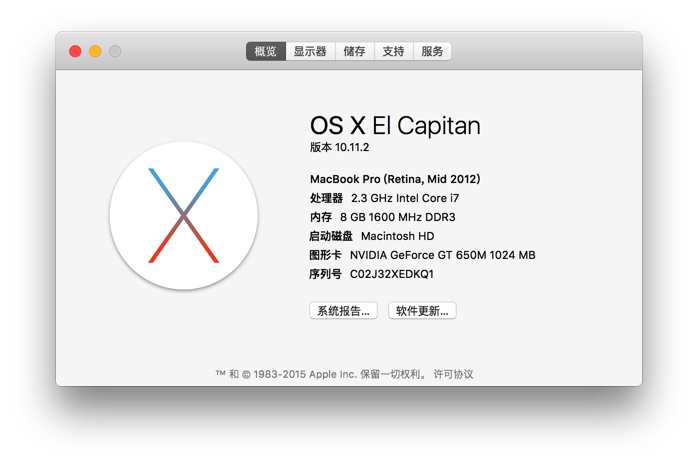Open 系统报告 system report
The width and height of the screenshot is (698, 466).
click(x=343, y=311)
